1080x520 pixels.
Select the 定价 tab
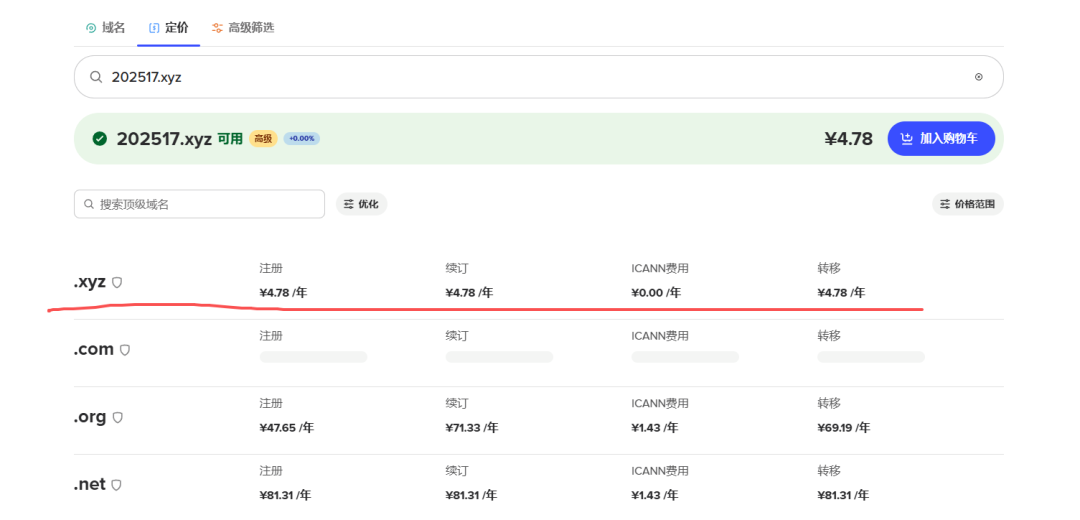[x=169, y=28]
